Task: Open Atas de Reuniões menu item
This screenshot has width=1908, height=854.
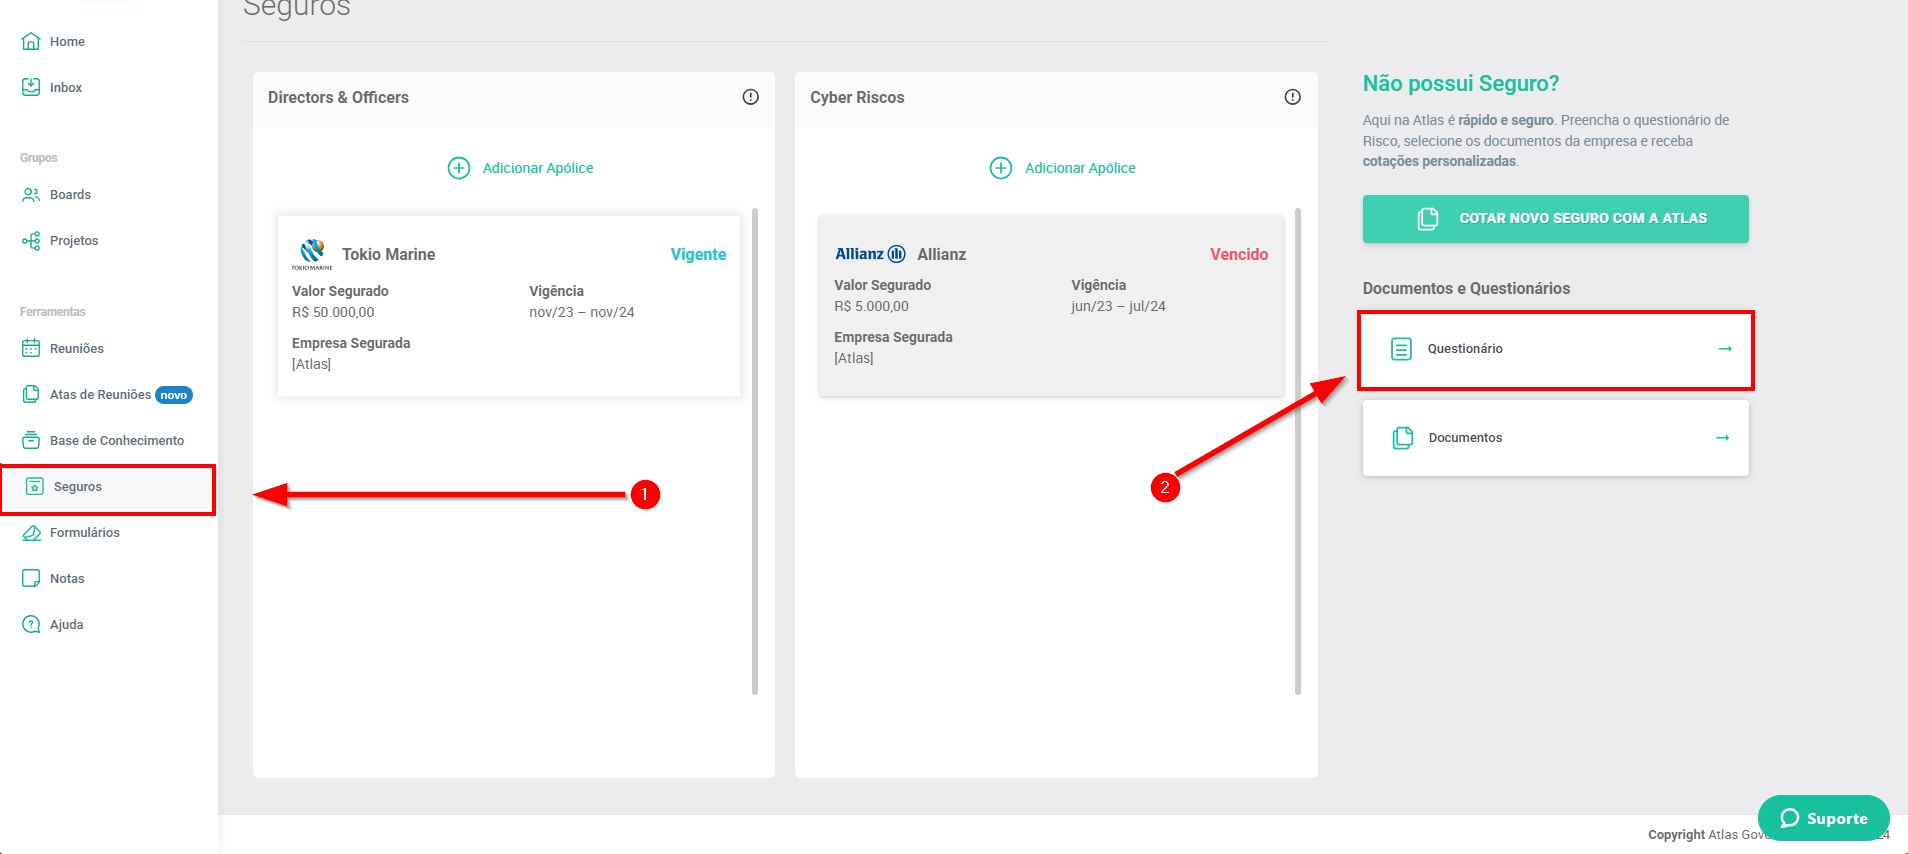Action: pyautogui.click(x=100, y=395)
